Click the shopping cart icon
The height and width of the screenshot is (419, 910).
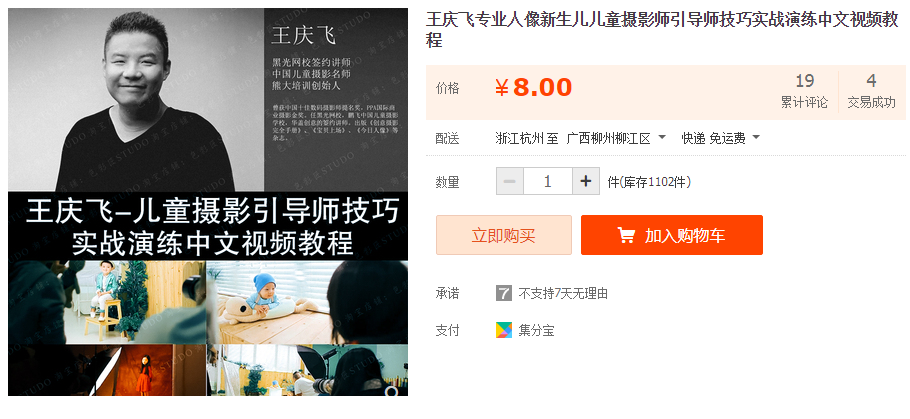626,235
